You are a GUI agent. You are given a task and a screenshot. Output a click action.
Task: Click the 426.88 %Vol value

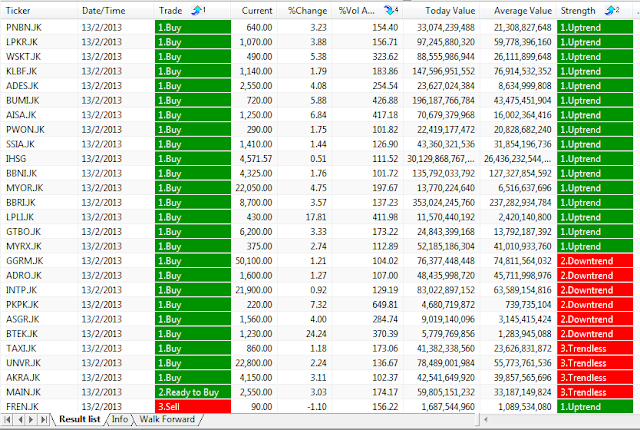(385, 100)
